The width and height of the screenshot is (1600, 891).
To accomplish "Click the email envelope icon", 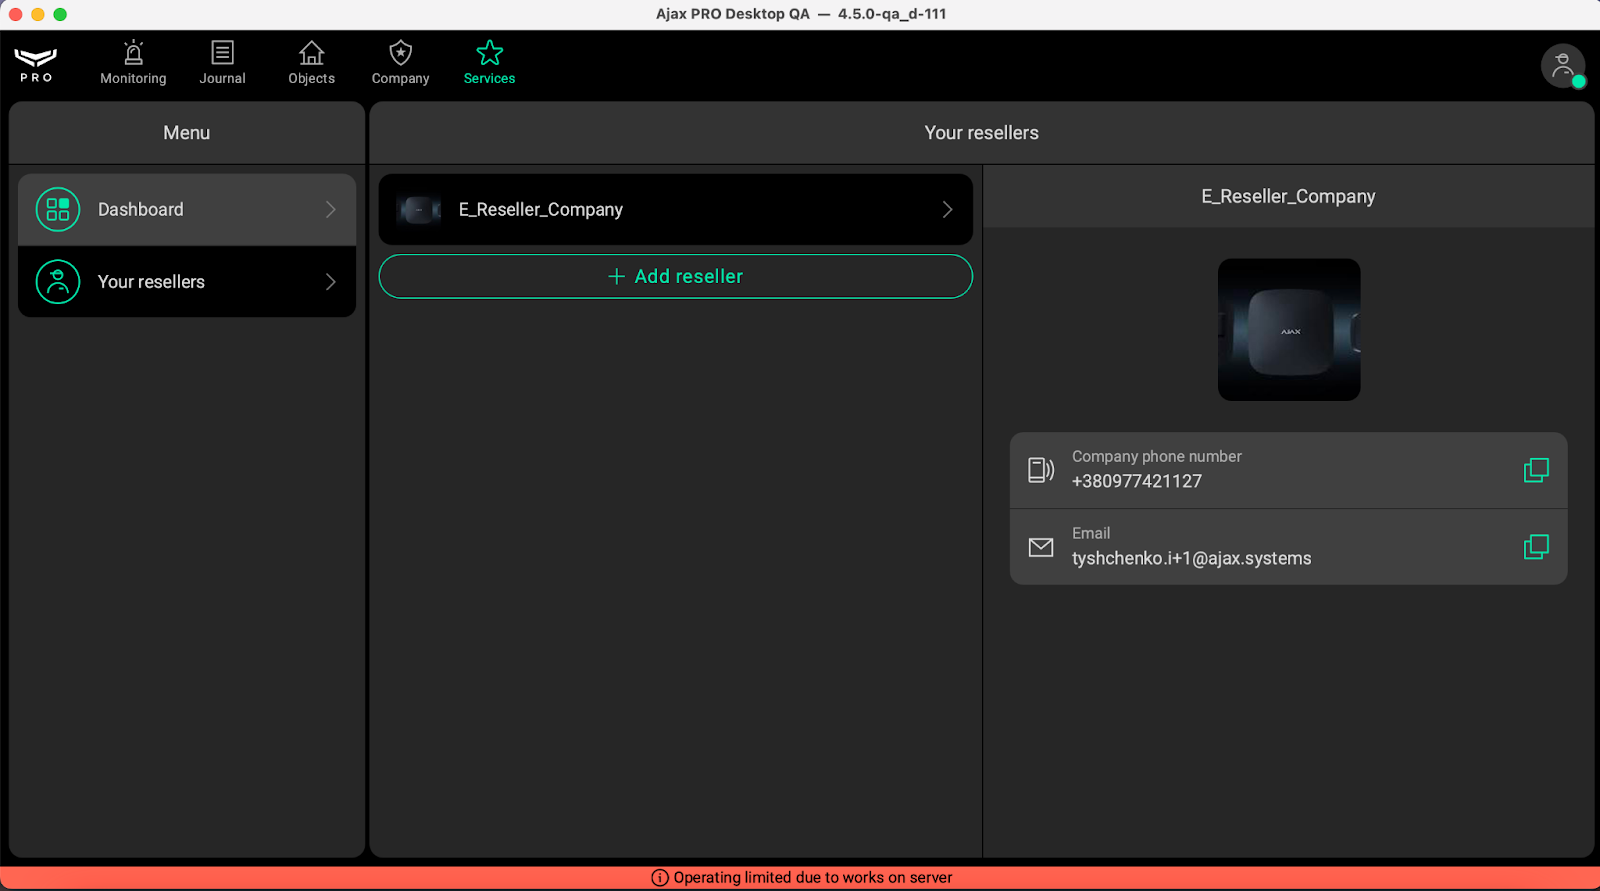I will [1041, 547].
